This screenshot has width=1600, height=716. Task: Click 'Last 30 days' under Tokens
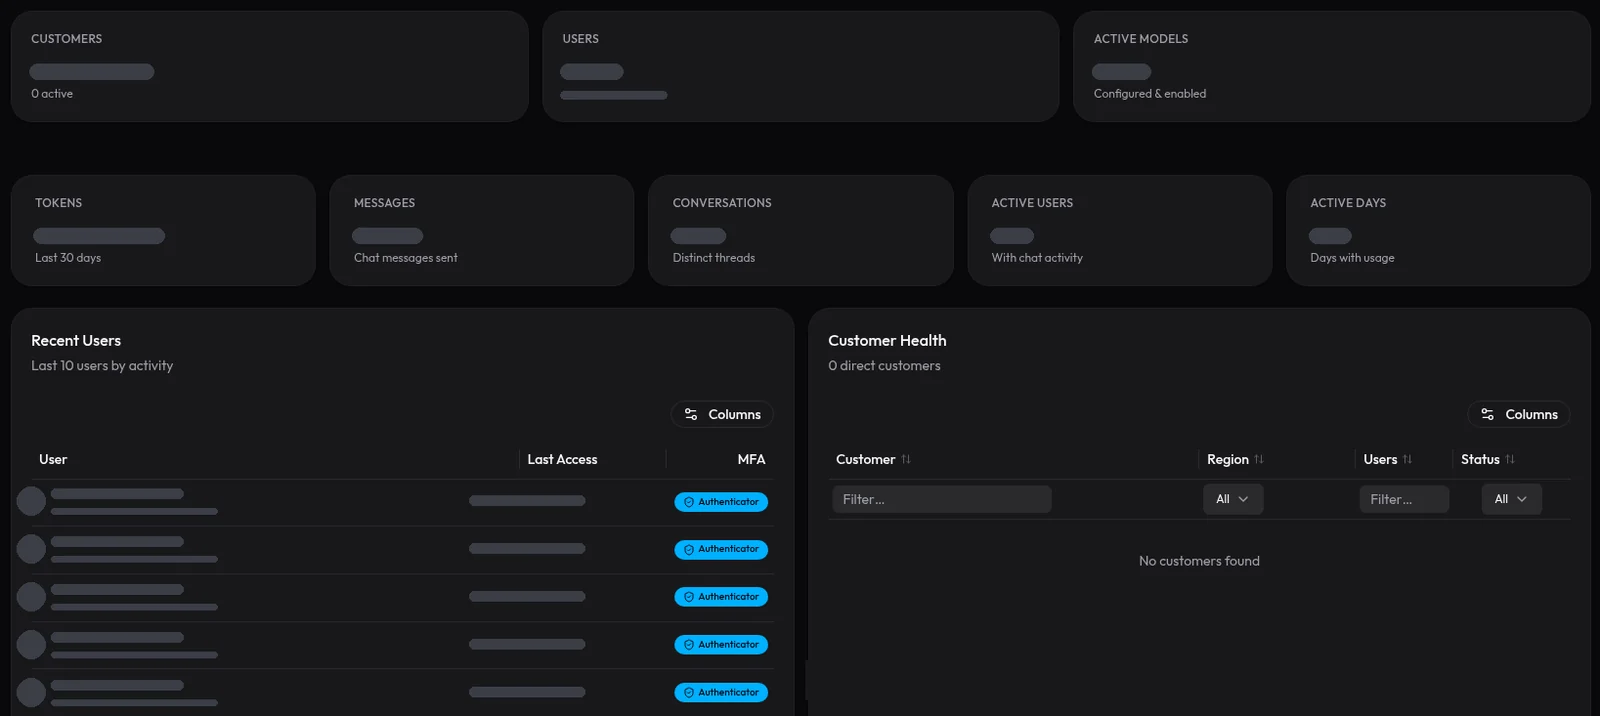(x=68, y=258)
